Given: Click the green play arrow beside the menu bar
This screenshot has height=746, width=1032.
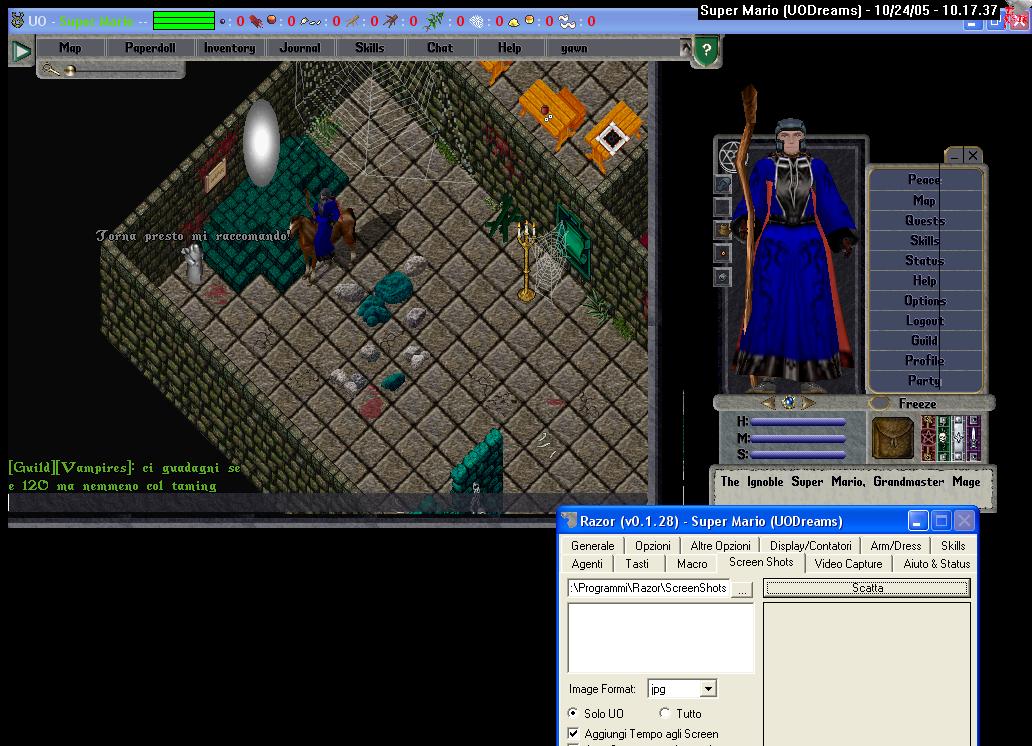Looking at the screenshot, I should point(21,51).
